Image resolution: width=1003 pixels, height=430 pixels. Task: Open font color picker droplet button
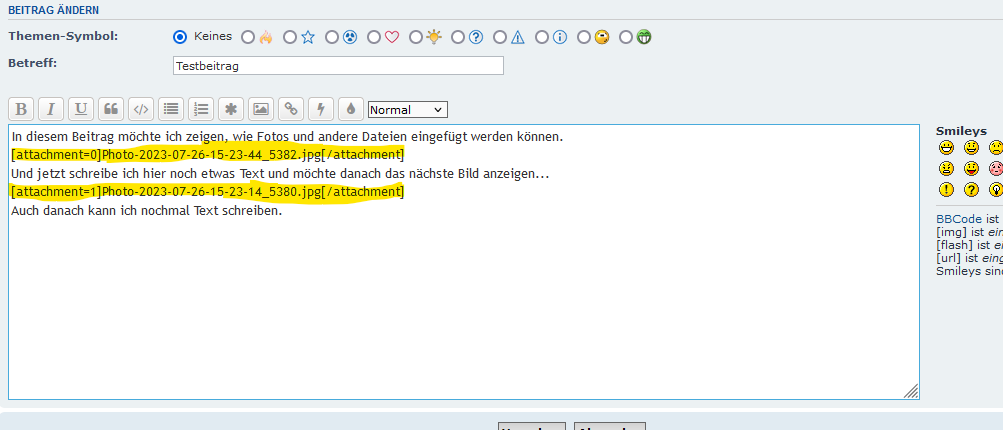coord(350,109)
